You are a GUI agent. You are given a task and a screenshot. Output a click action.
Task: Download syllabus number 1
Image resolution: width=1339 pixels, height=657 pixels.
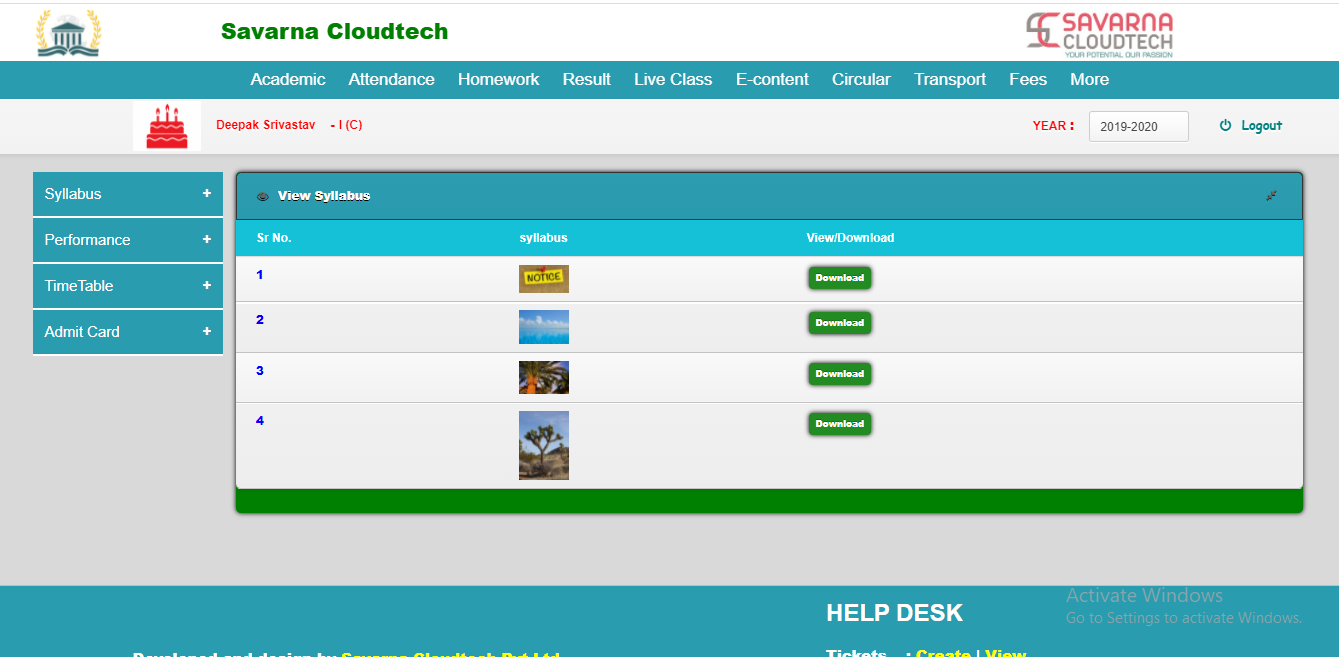point(839,278)
